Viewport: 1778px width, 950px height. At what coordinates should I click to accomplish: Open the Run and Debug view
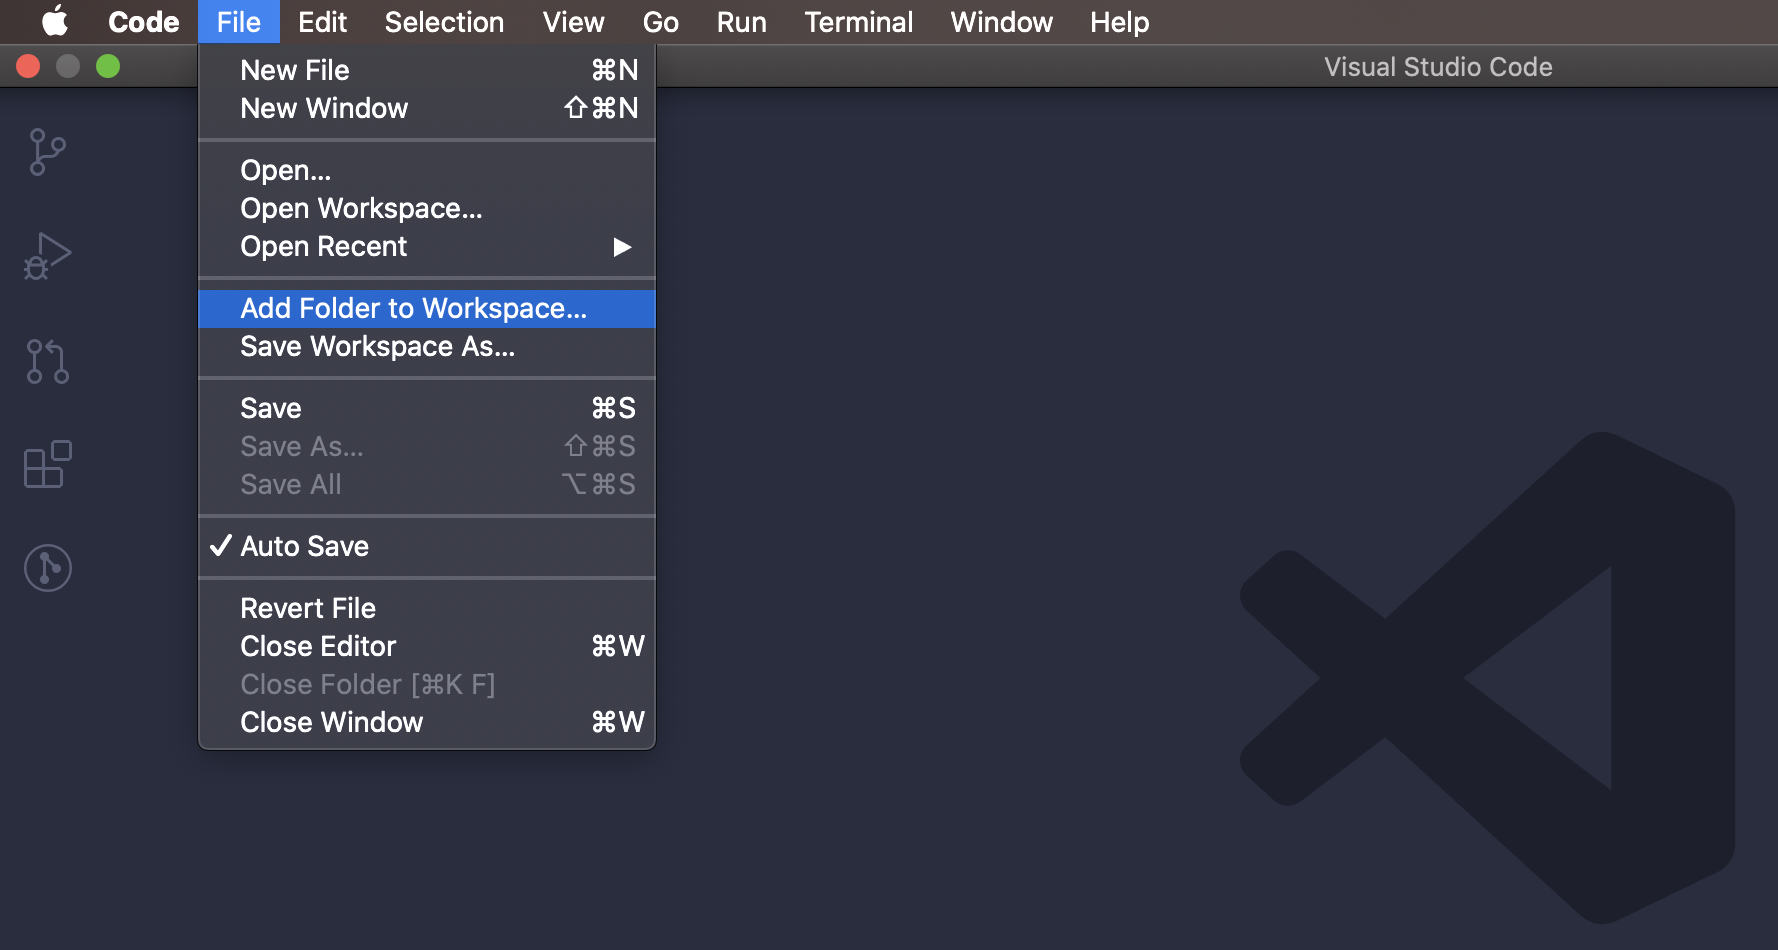pos(47,256)
